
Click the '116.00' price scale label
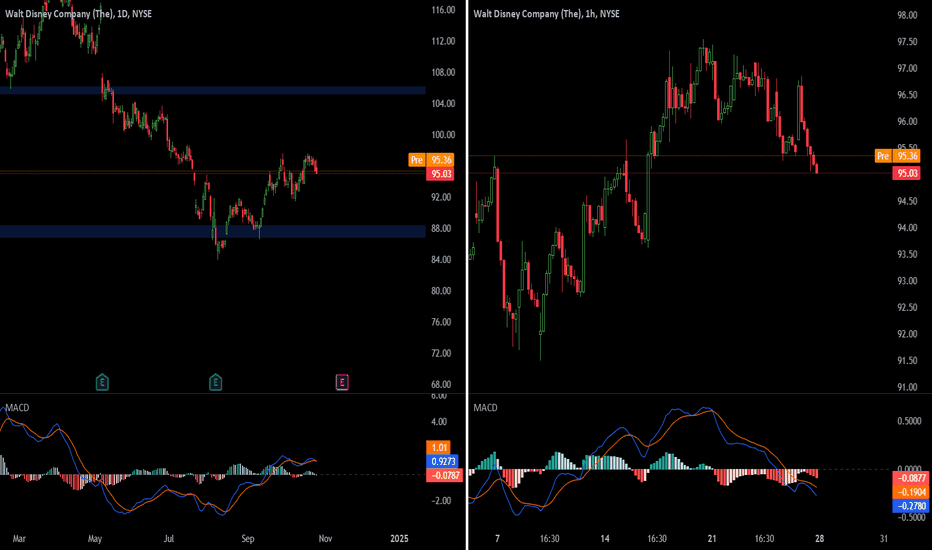(443, 10)
